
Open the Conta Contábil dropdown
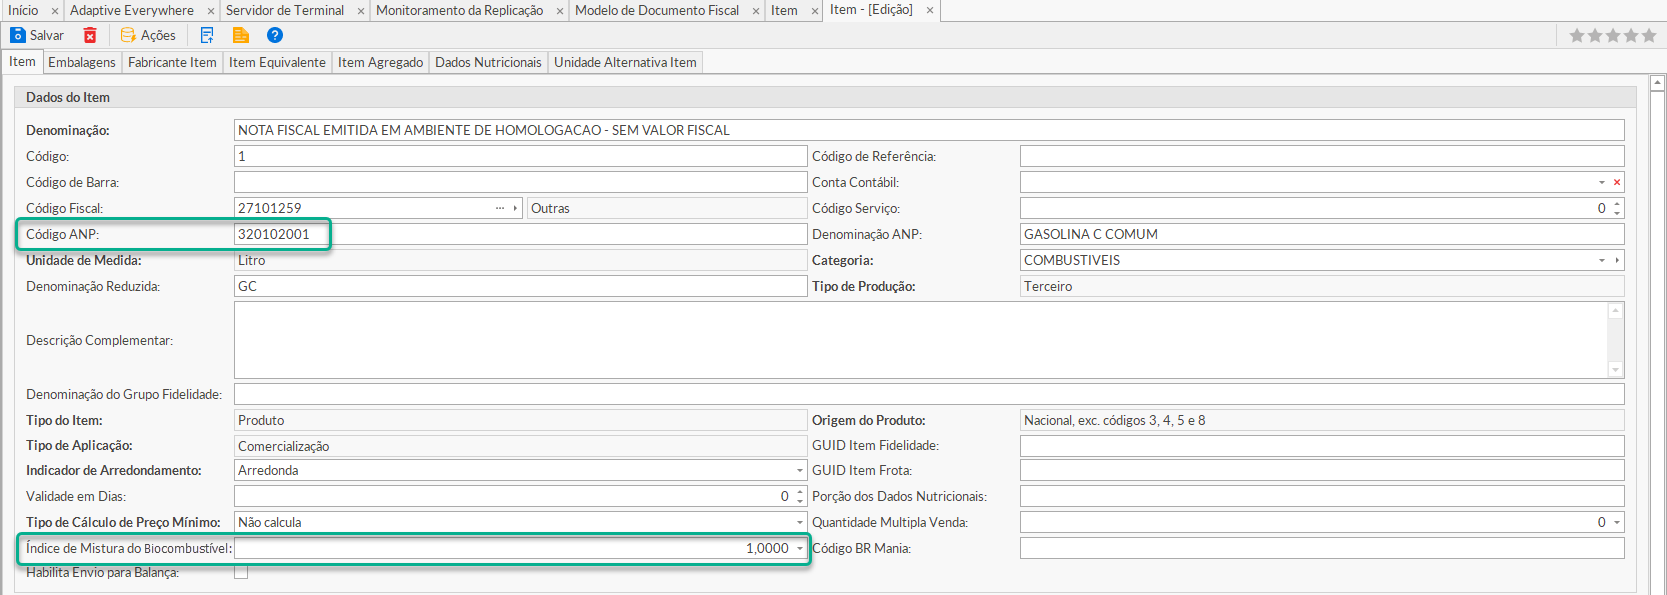click(x=1602, y=182)
